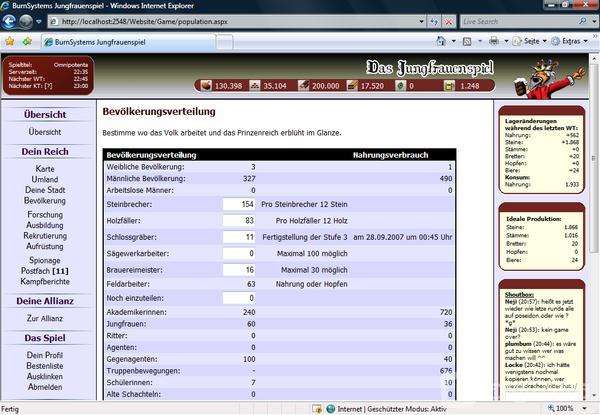600x415 pixels.
Task: Click Abmelden to log out
Action: pos(45,387)
